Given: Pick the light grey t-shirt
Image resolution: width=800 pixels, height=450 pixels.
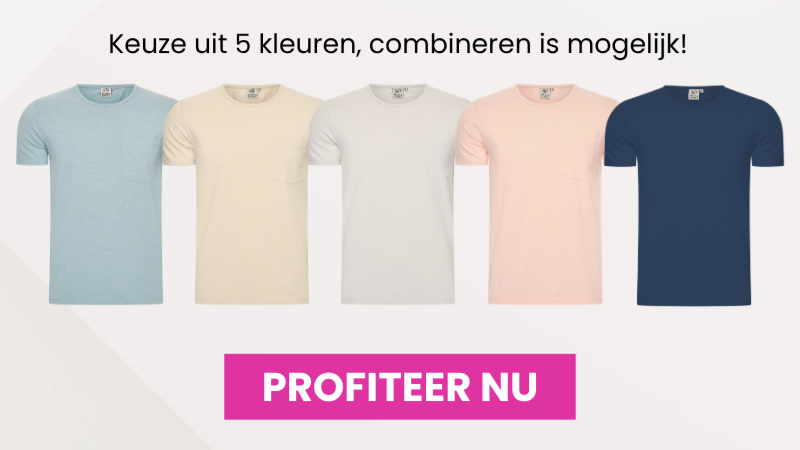Looking at the screenshot, I should tap(390, 194).
